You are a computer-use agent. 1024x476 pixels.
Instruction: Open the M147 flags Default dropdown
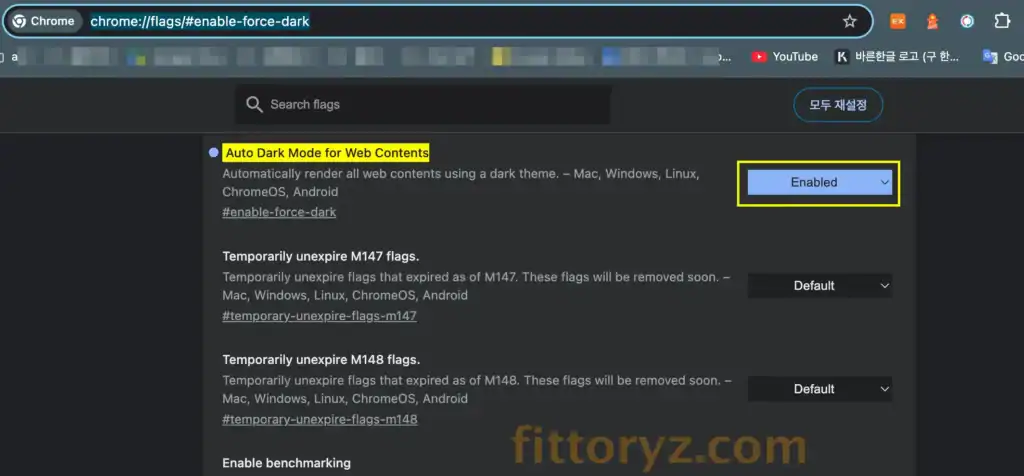point(819,286)
